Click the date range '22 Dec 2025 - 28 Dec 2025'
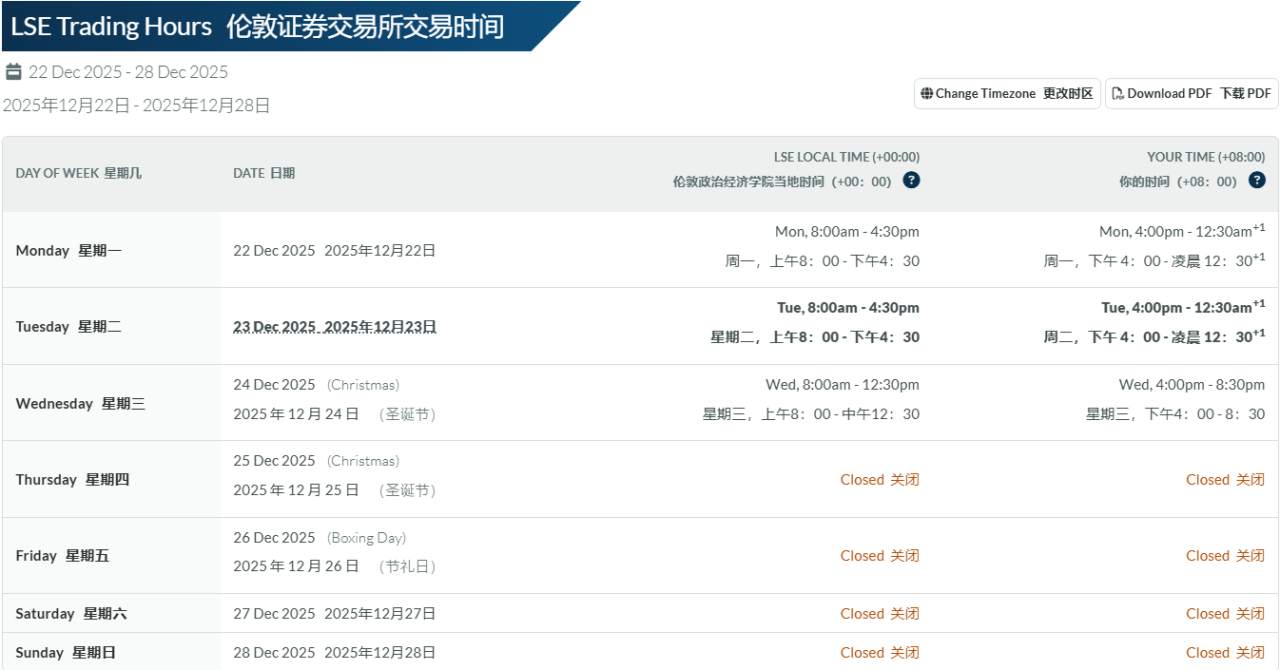The image size is (1280, 670). 128,72
